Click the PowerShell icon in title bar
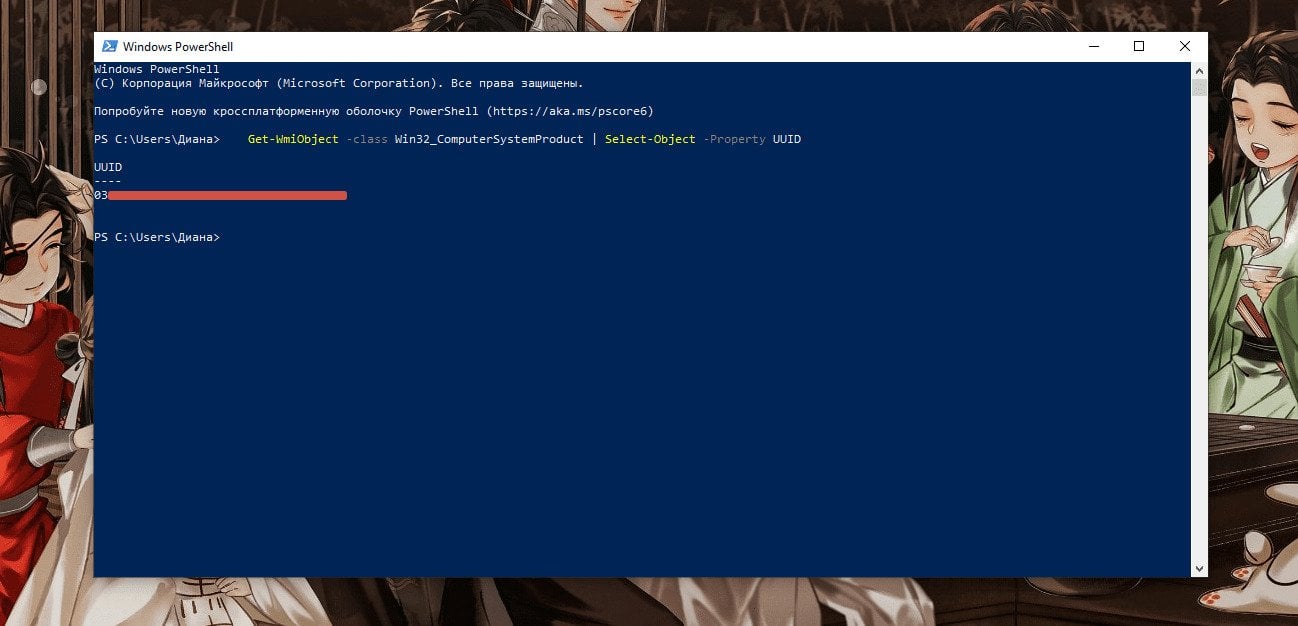The height and width of the screenshot is (626, 1298). 109,47
